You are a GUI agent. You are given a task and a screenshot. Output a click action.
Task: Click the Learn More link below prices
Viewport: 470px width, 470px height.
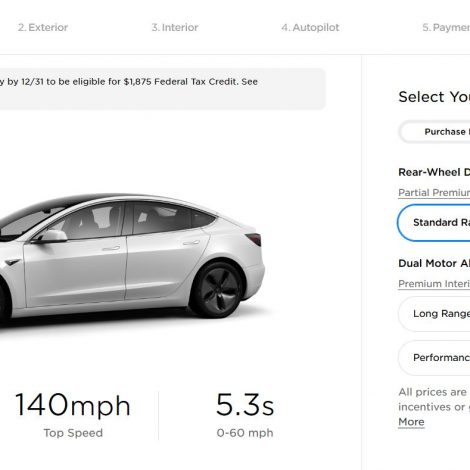[x=411, y=422]
